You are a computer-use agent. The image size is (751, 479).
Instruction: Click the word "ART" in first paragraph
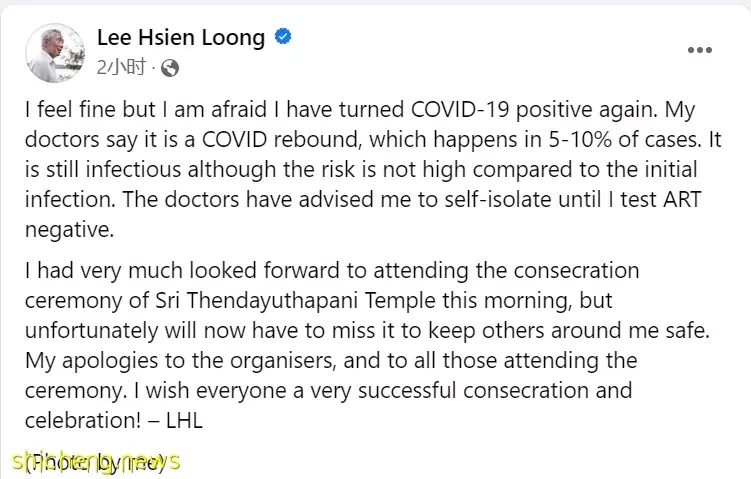(x=681, y=200)
